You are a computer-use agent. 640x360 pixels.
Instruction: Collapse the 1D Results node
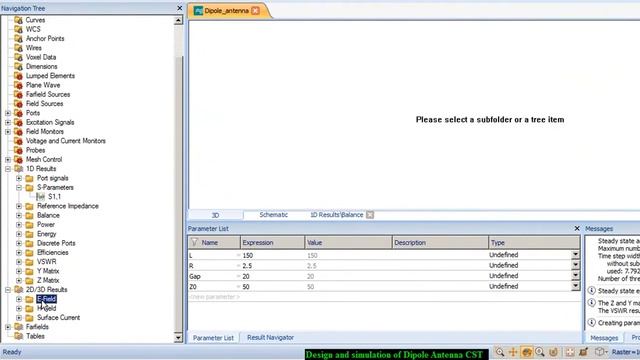coord(8,169)
